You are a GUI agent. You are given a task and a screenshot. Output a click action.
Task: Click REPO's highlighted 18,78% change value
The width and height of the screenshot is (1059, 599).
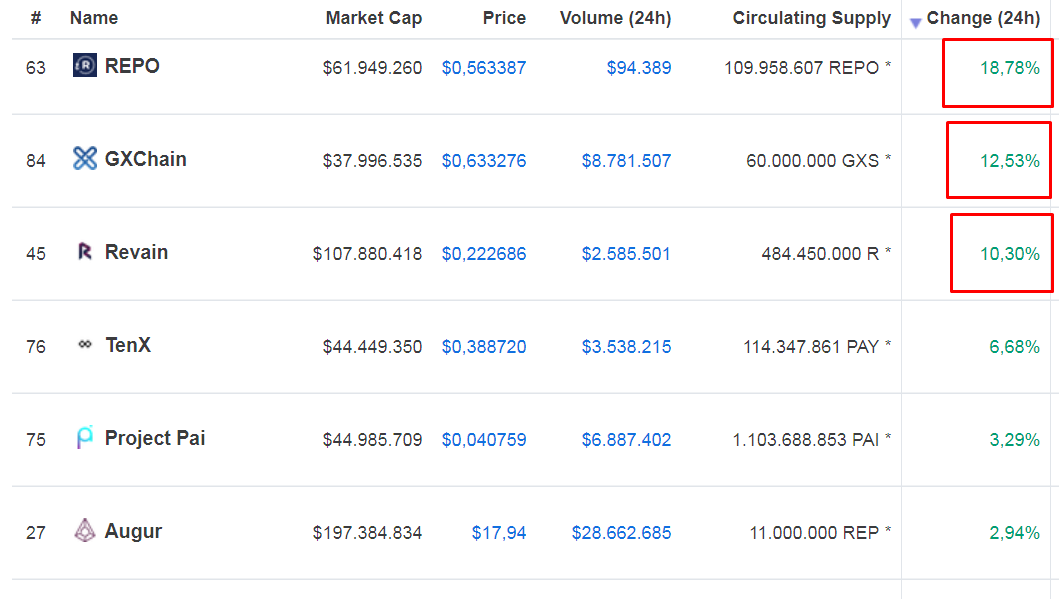(1010, 68)
